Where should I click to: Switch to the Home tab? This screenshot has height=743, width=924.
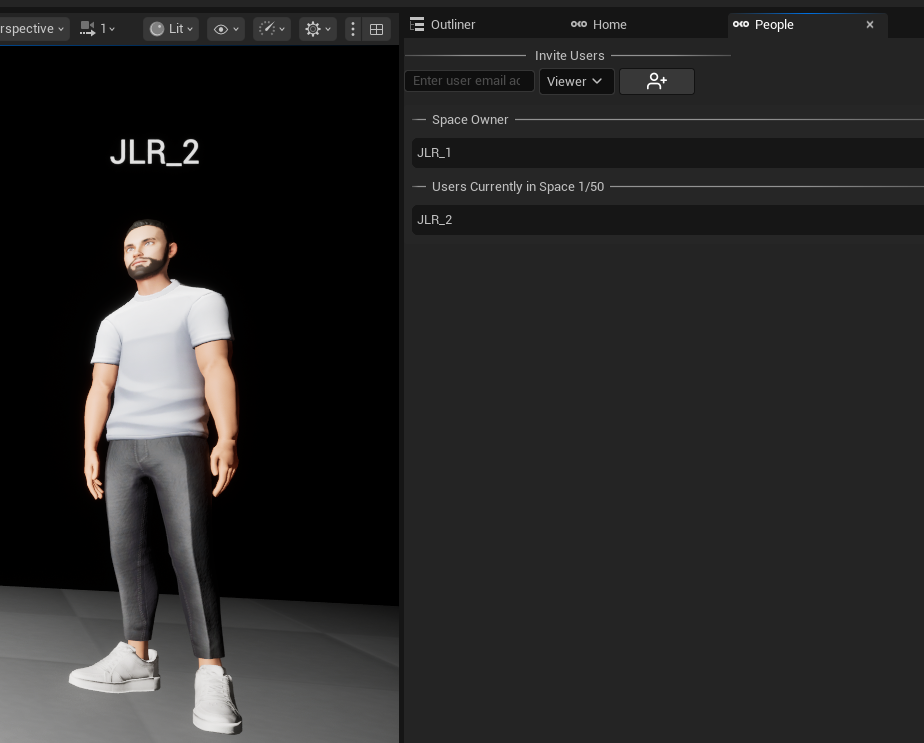599,24
